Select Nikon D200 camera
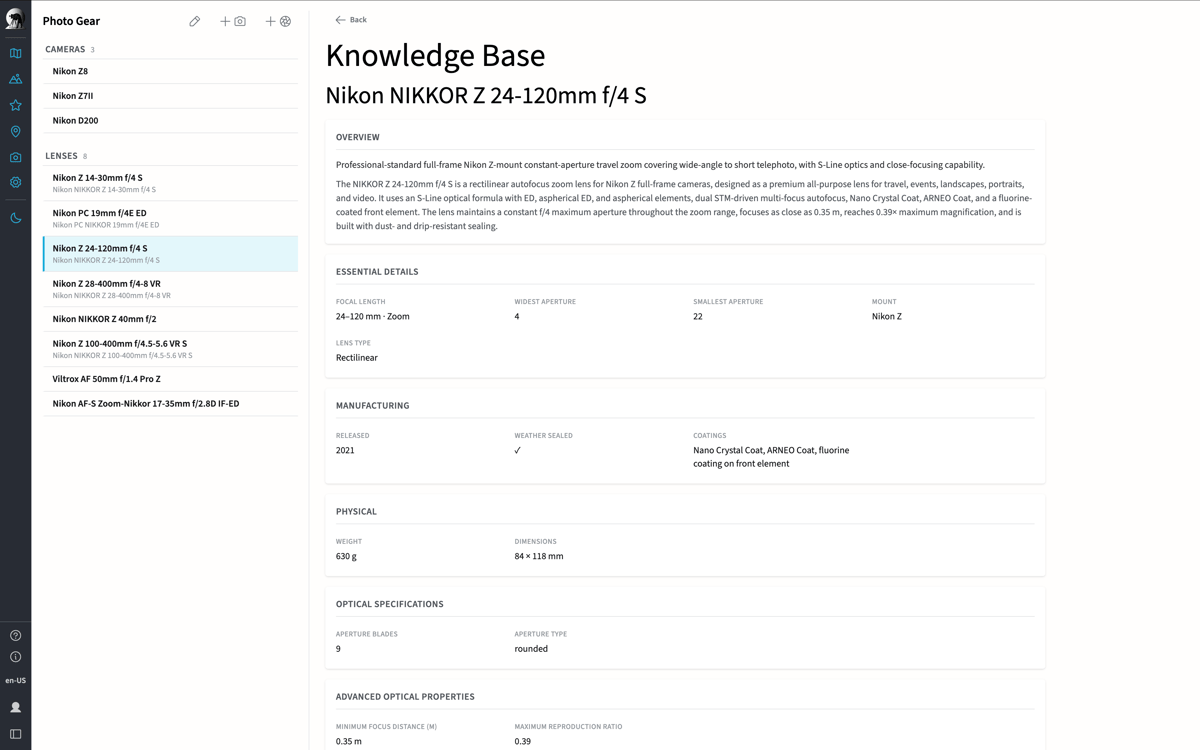The width and height of the screenshot is (1200, 750). (170, 120)
